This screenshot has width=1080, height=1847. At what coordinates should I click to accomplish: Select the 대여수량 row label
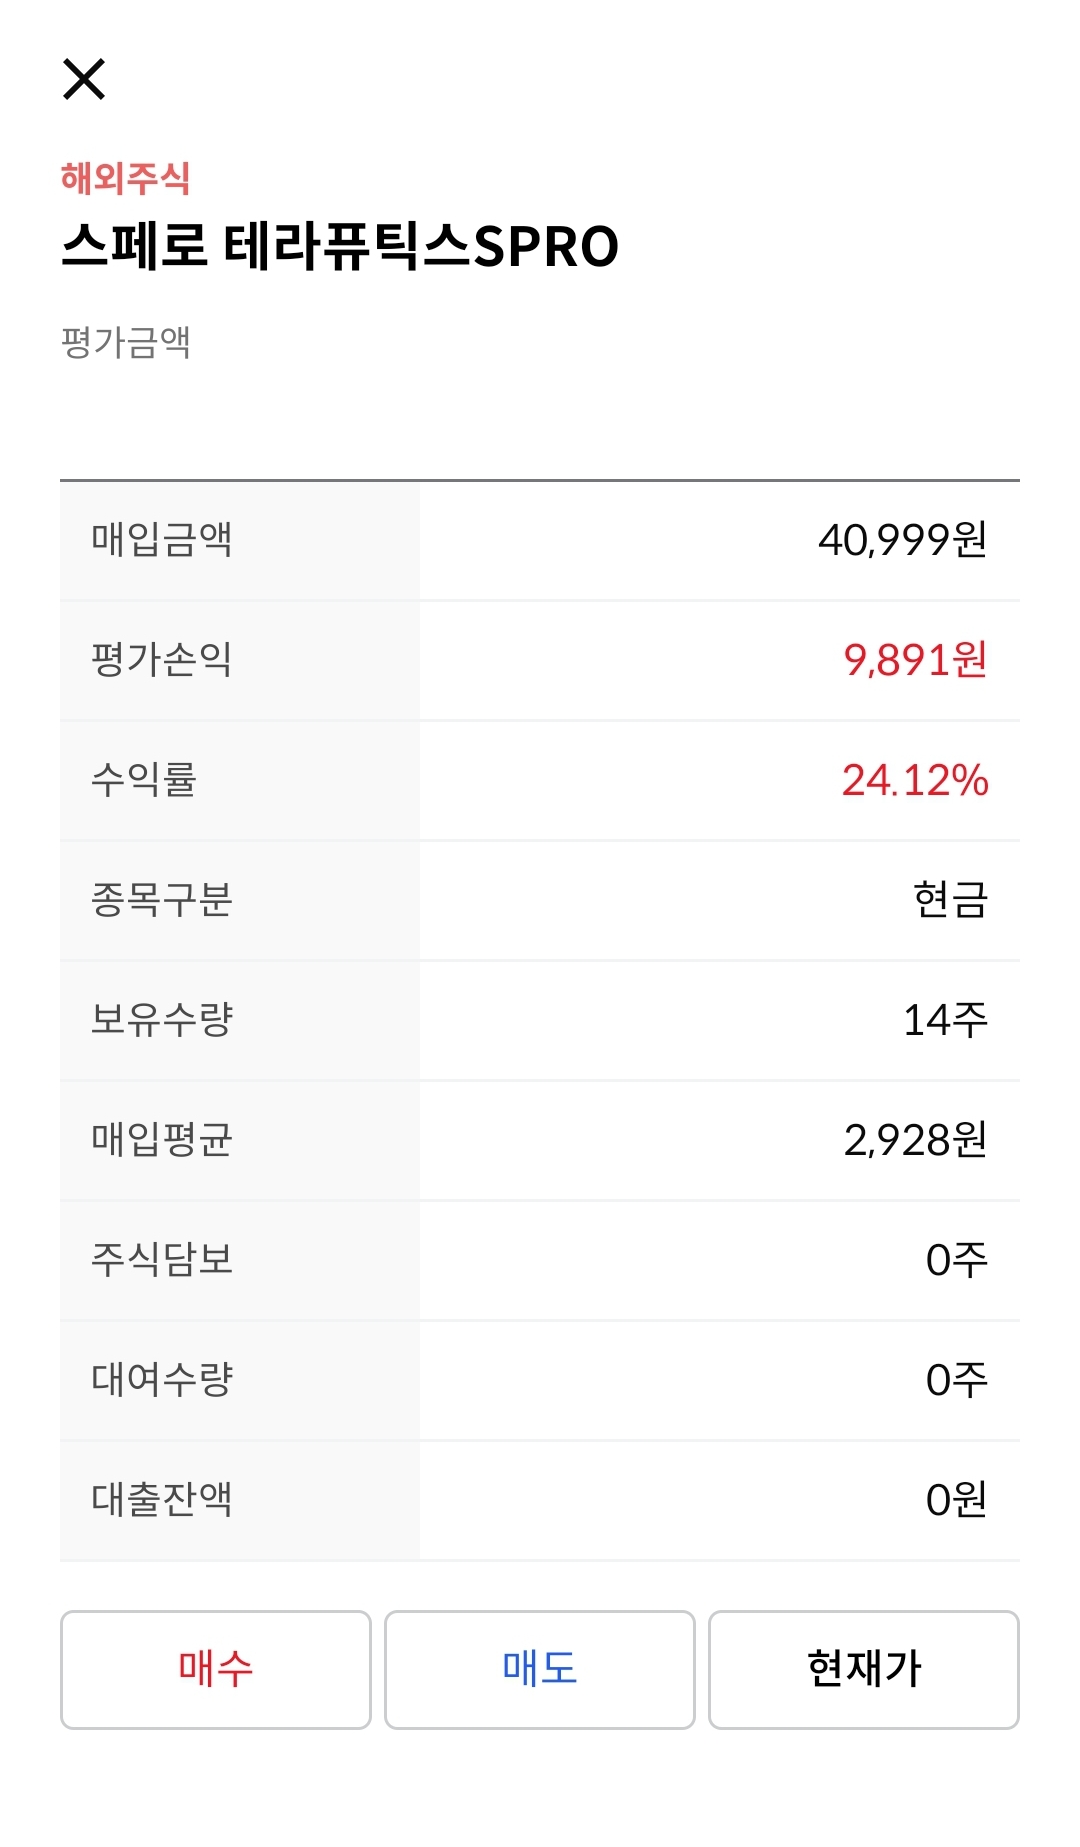(x=162, y=1380)
